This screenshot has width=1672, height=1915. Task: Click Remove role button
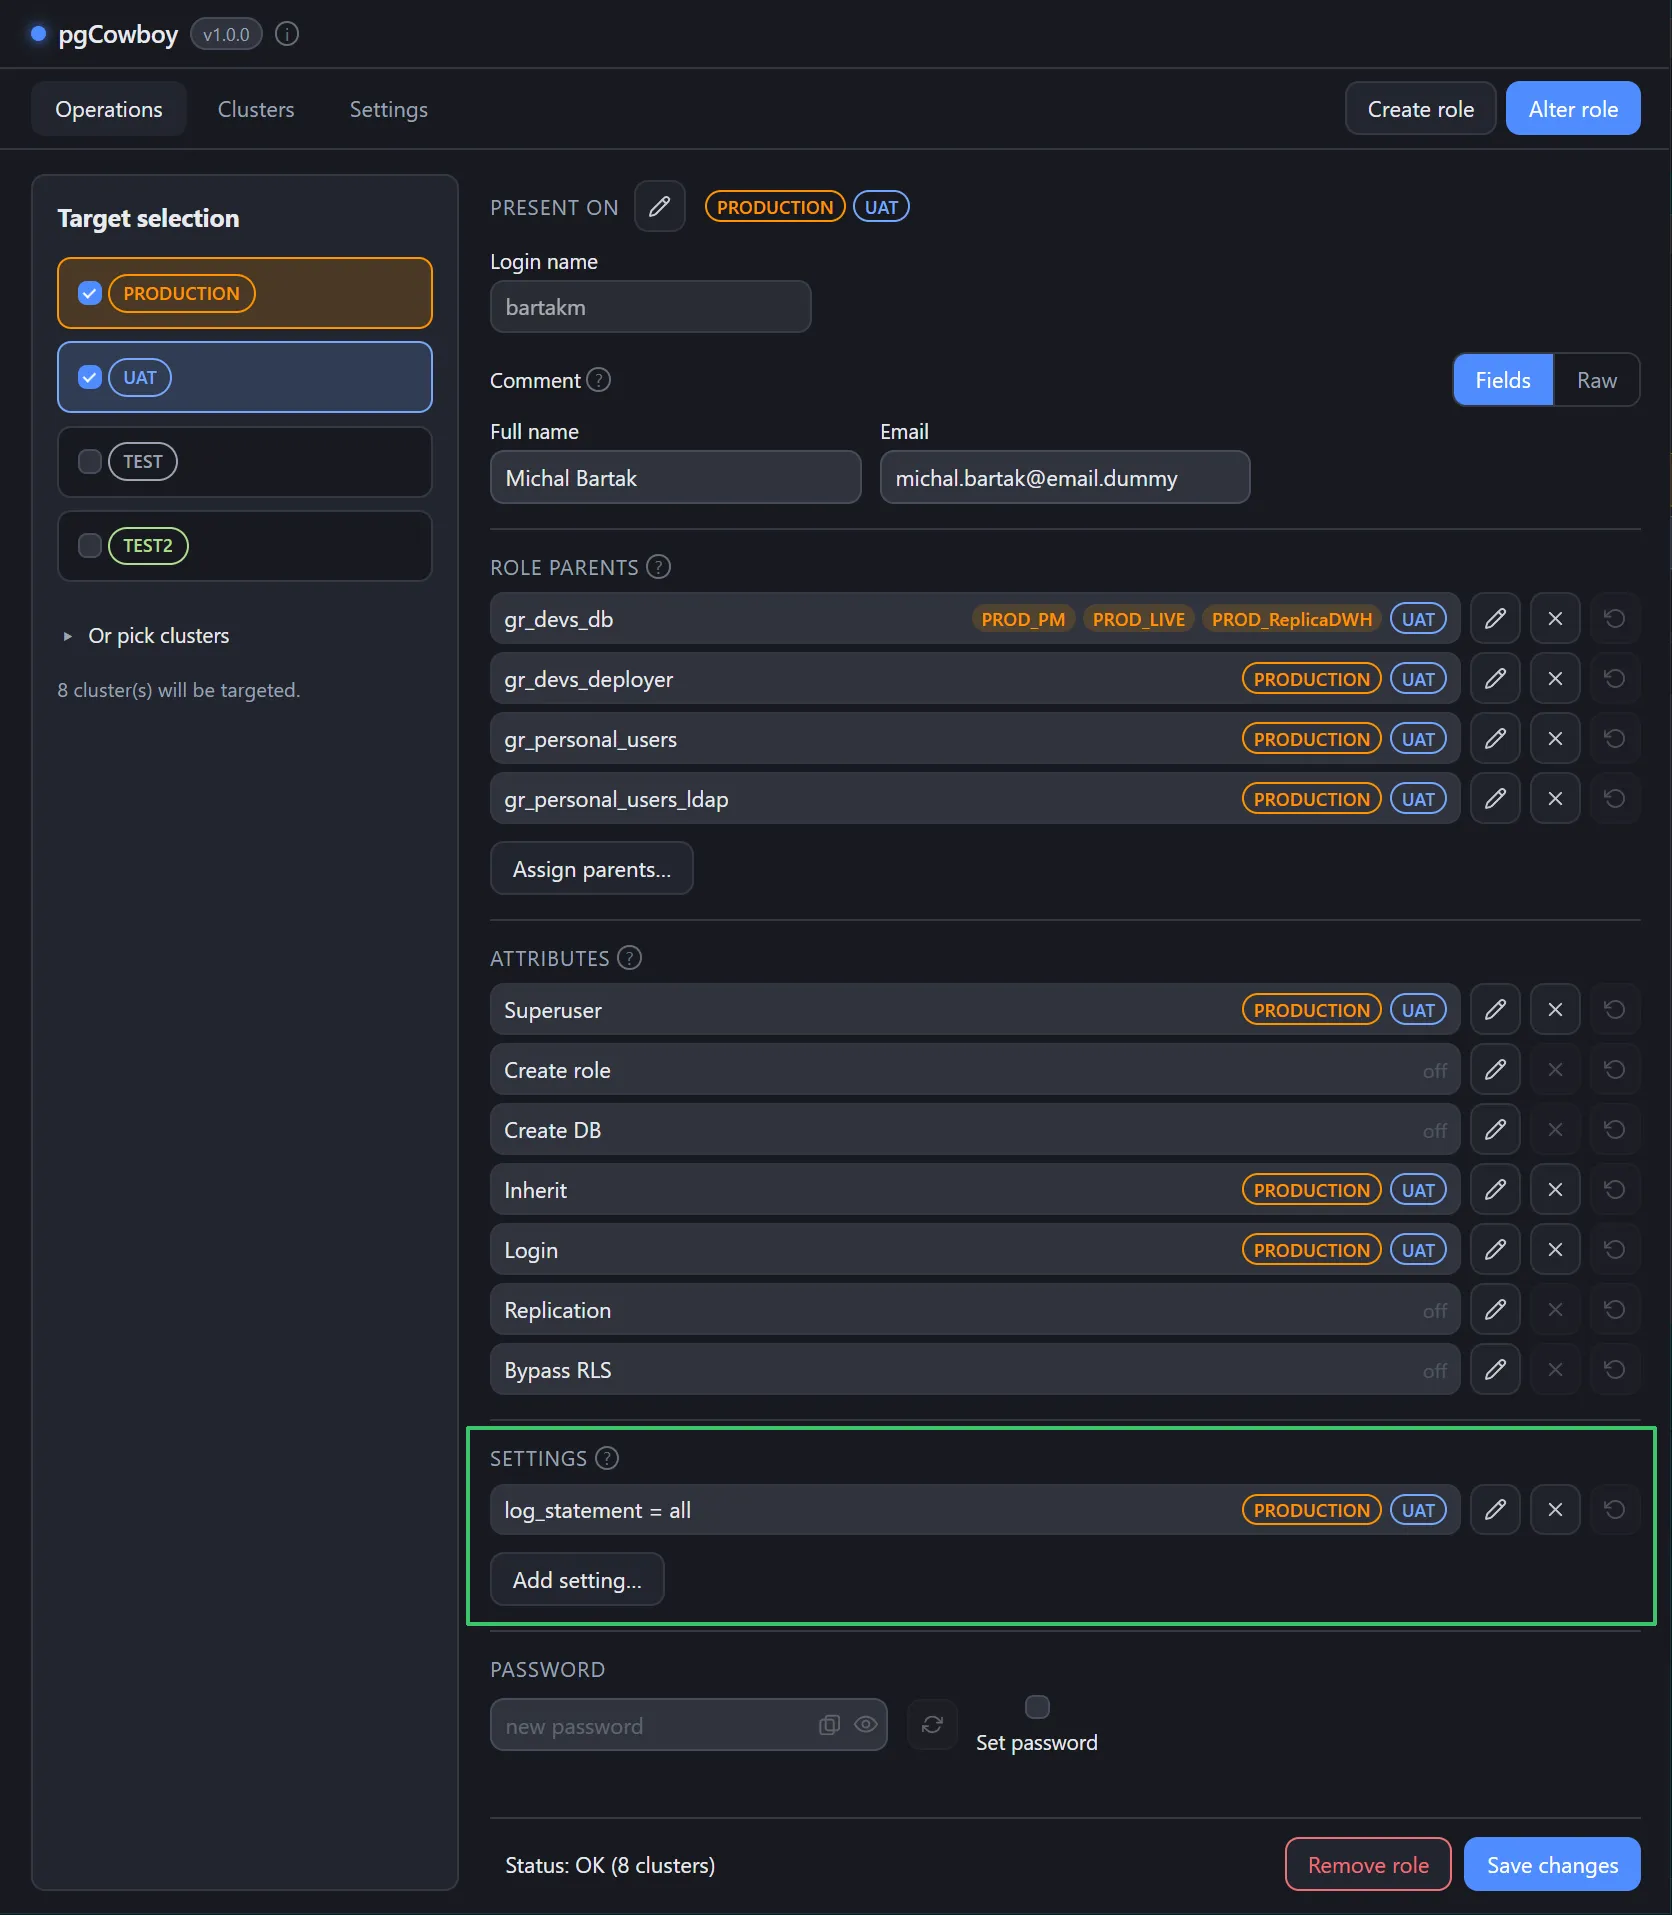[1368, 1865]
